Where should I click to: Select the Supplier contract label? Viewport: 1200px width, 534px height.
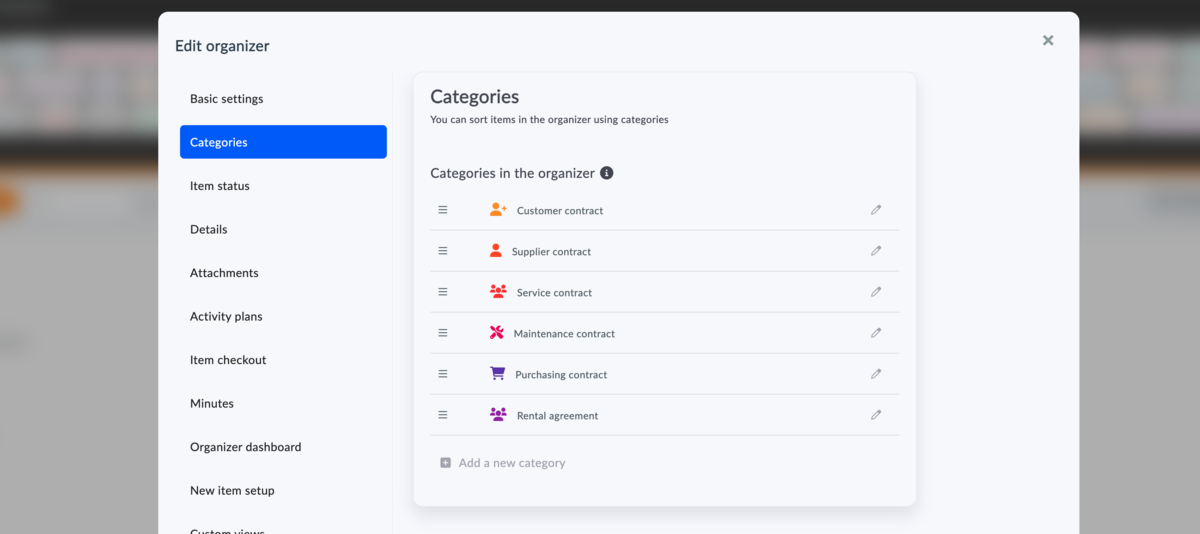(x=551, y=252)
